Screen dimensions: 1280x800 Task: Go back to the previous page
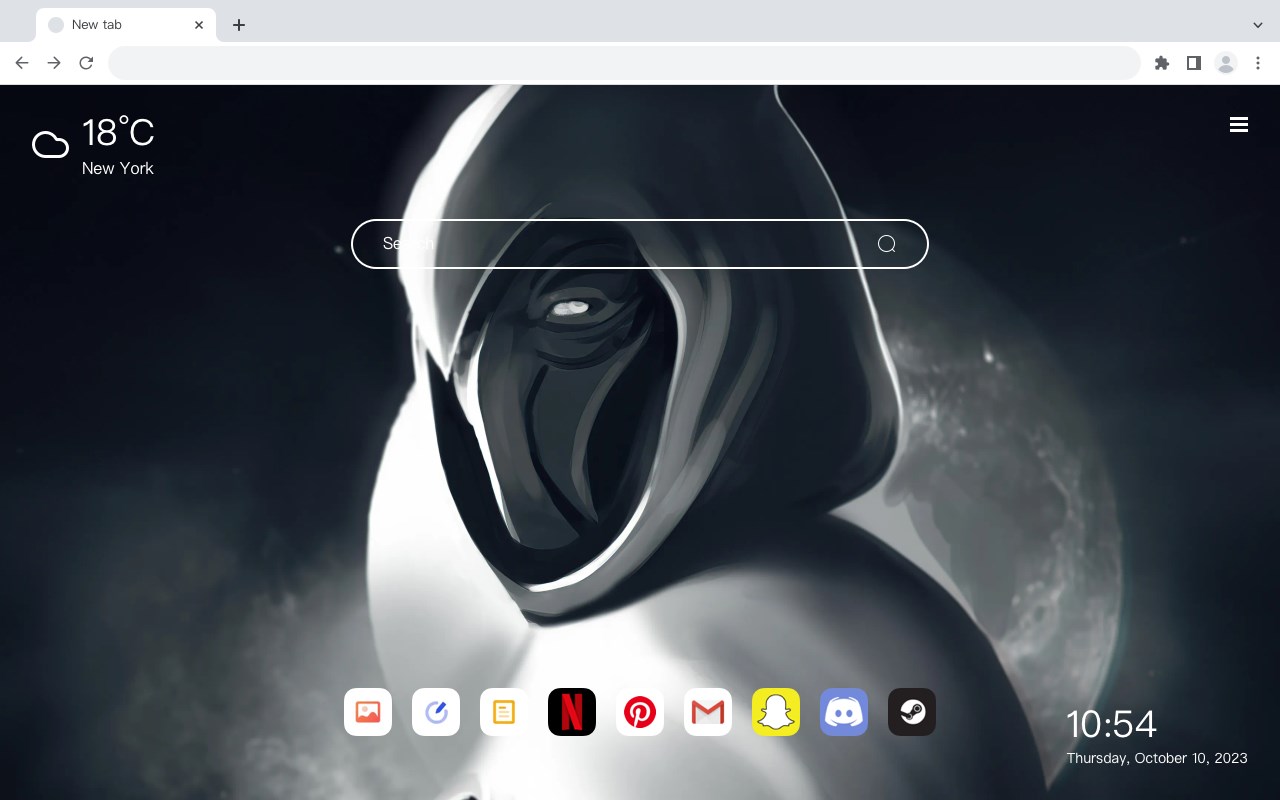pos(22,63)
